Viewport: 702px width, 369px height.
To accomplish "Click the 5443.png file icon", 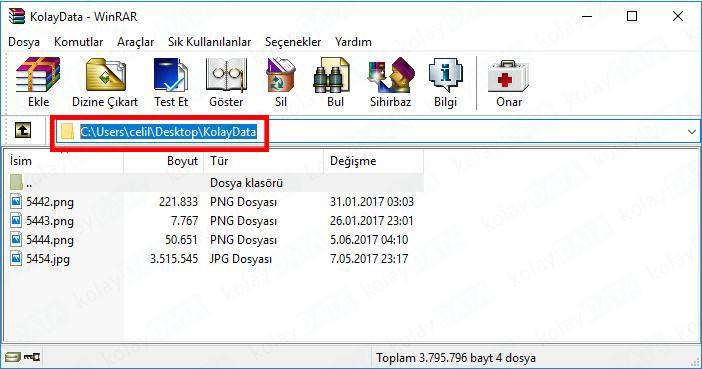I will 16,220.
